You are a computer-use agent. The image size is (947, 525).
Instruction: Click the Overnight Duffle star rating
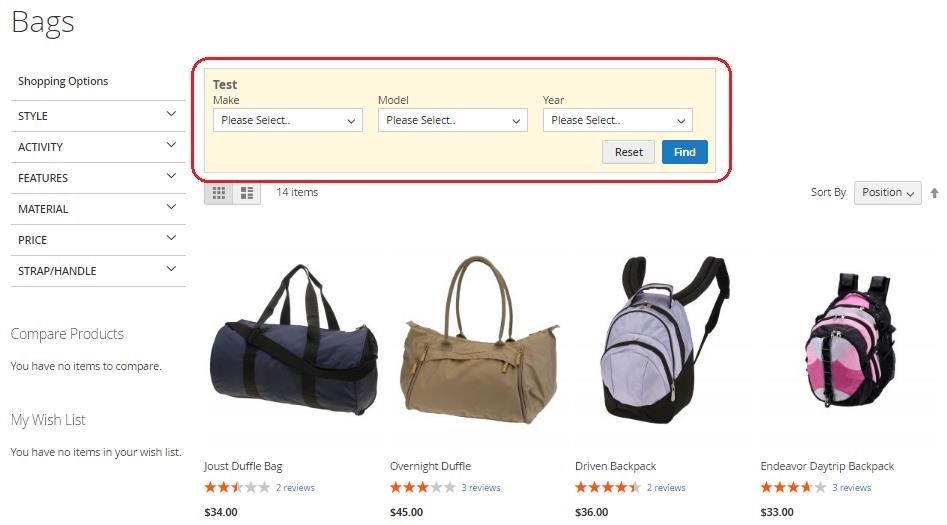(422, 487)
